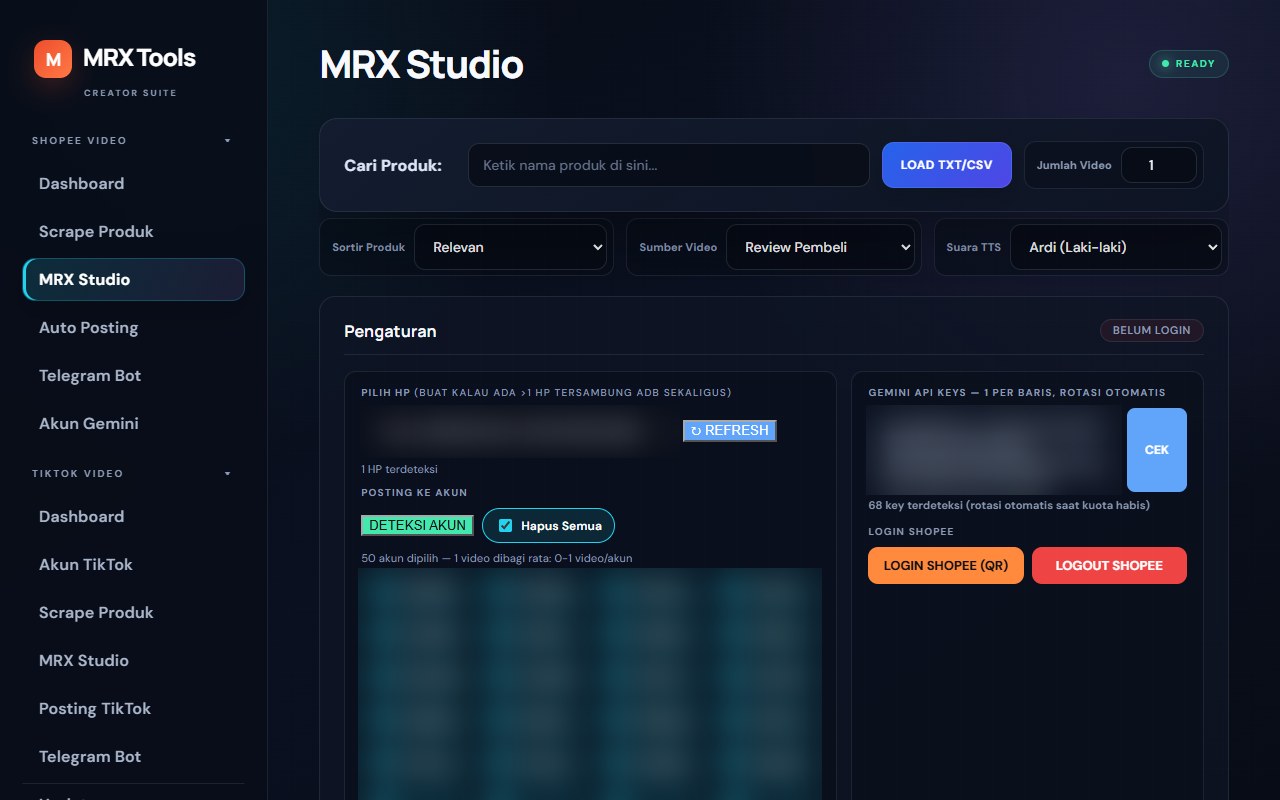
Task: Open the Posting TikTok page
Action: point(134,709)
